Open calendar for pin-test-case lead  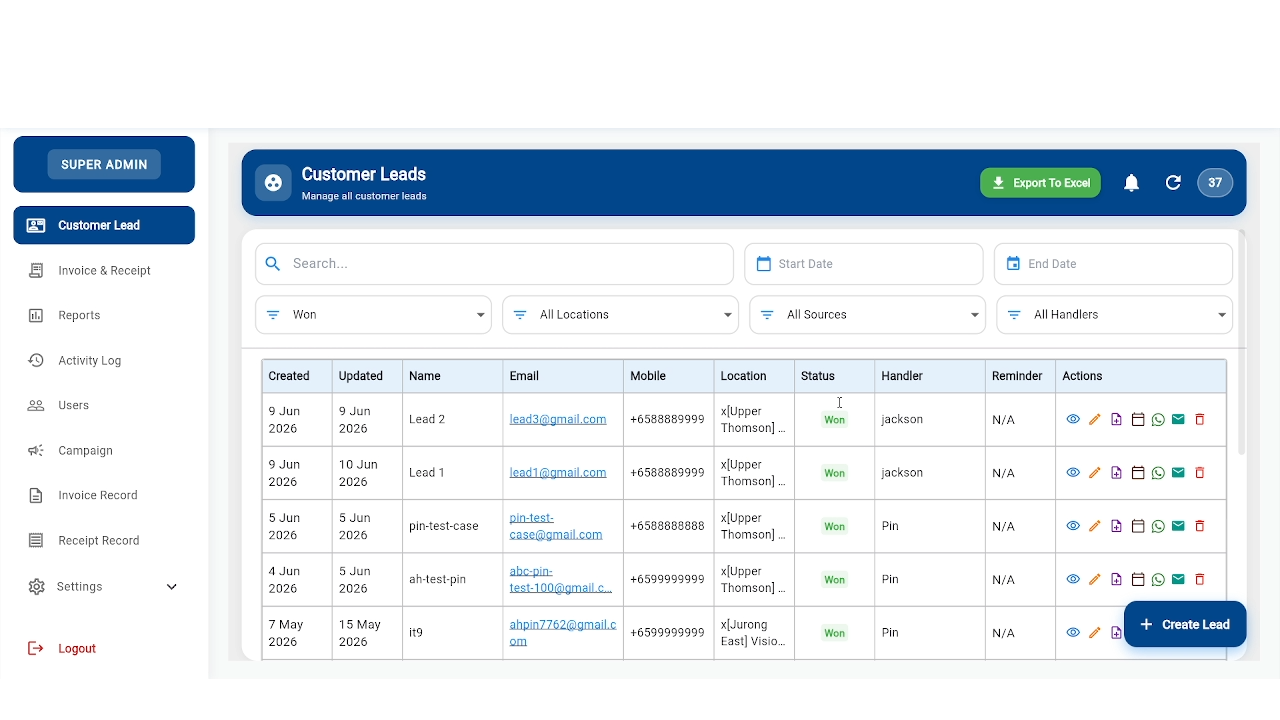coord(1137,526)
